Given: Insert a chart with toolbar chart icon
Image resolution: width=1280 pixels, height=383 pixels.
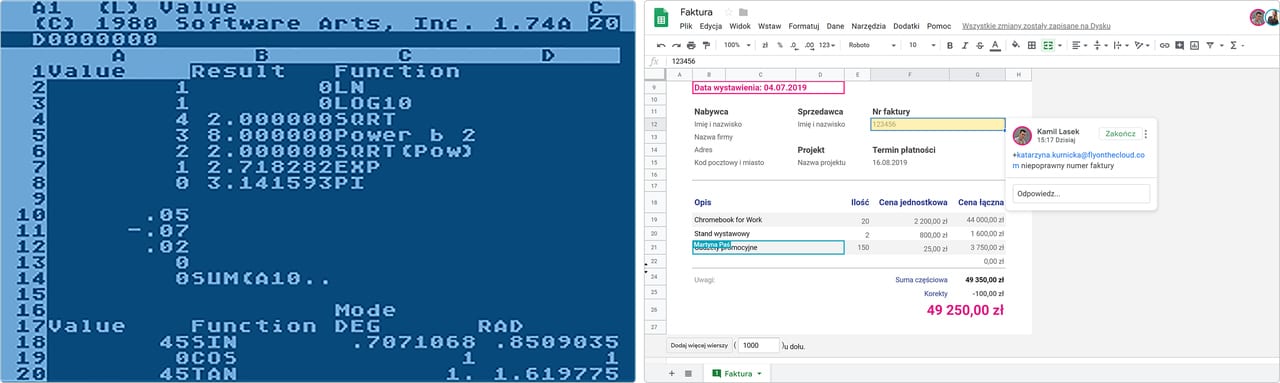Looking at the screenshot, I should click(1195, 45).
